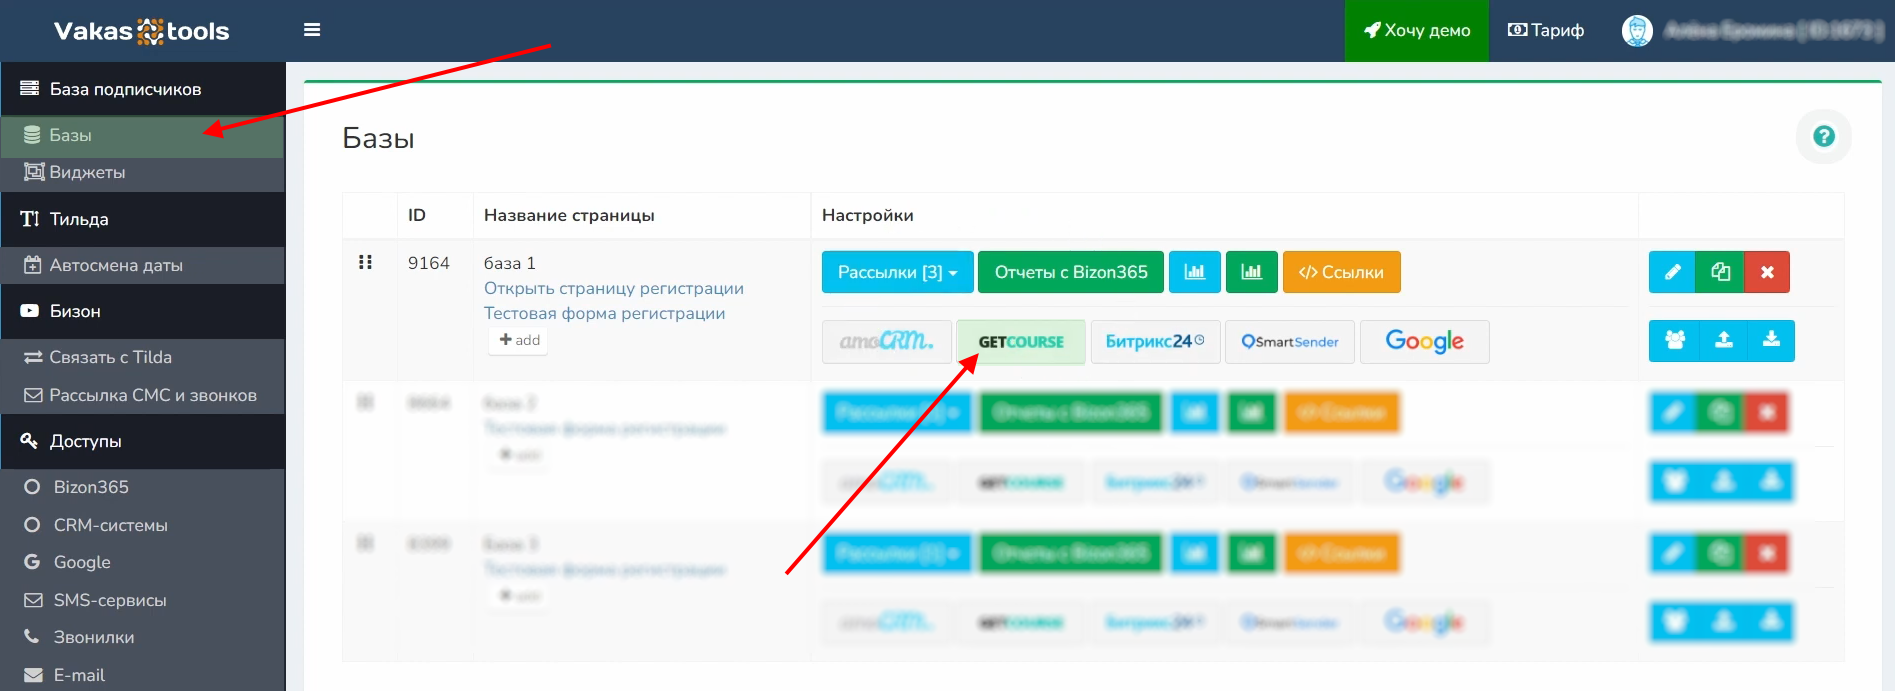
Task: Click the drag handle for row 9164
Action: [365, 262]
